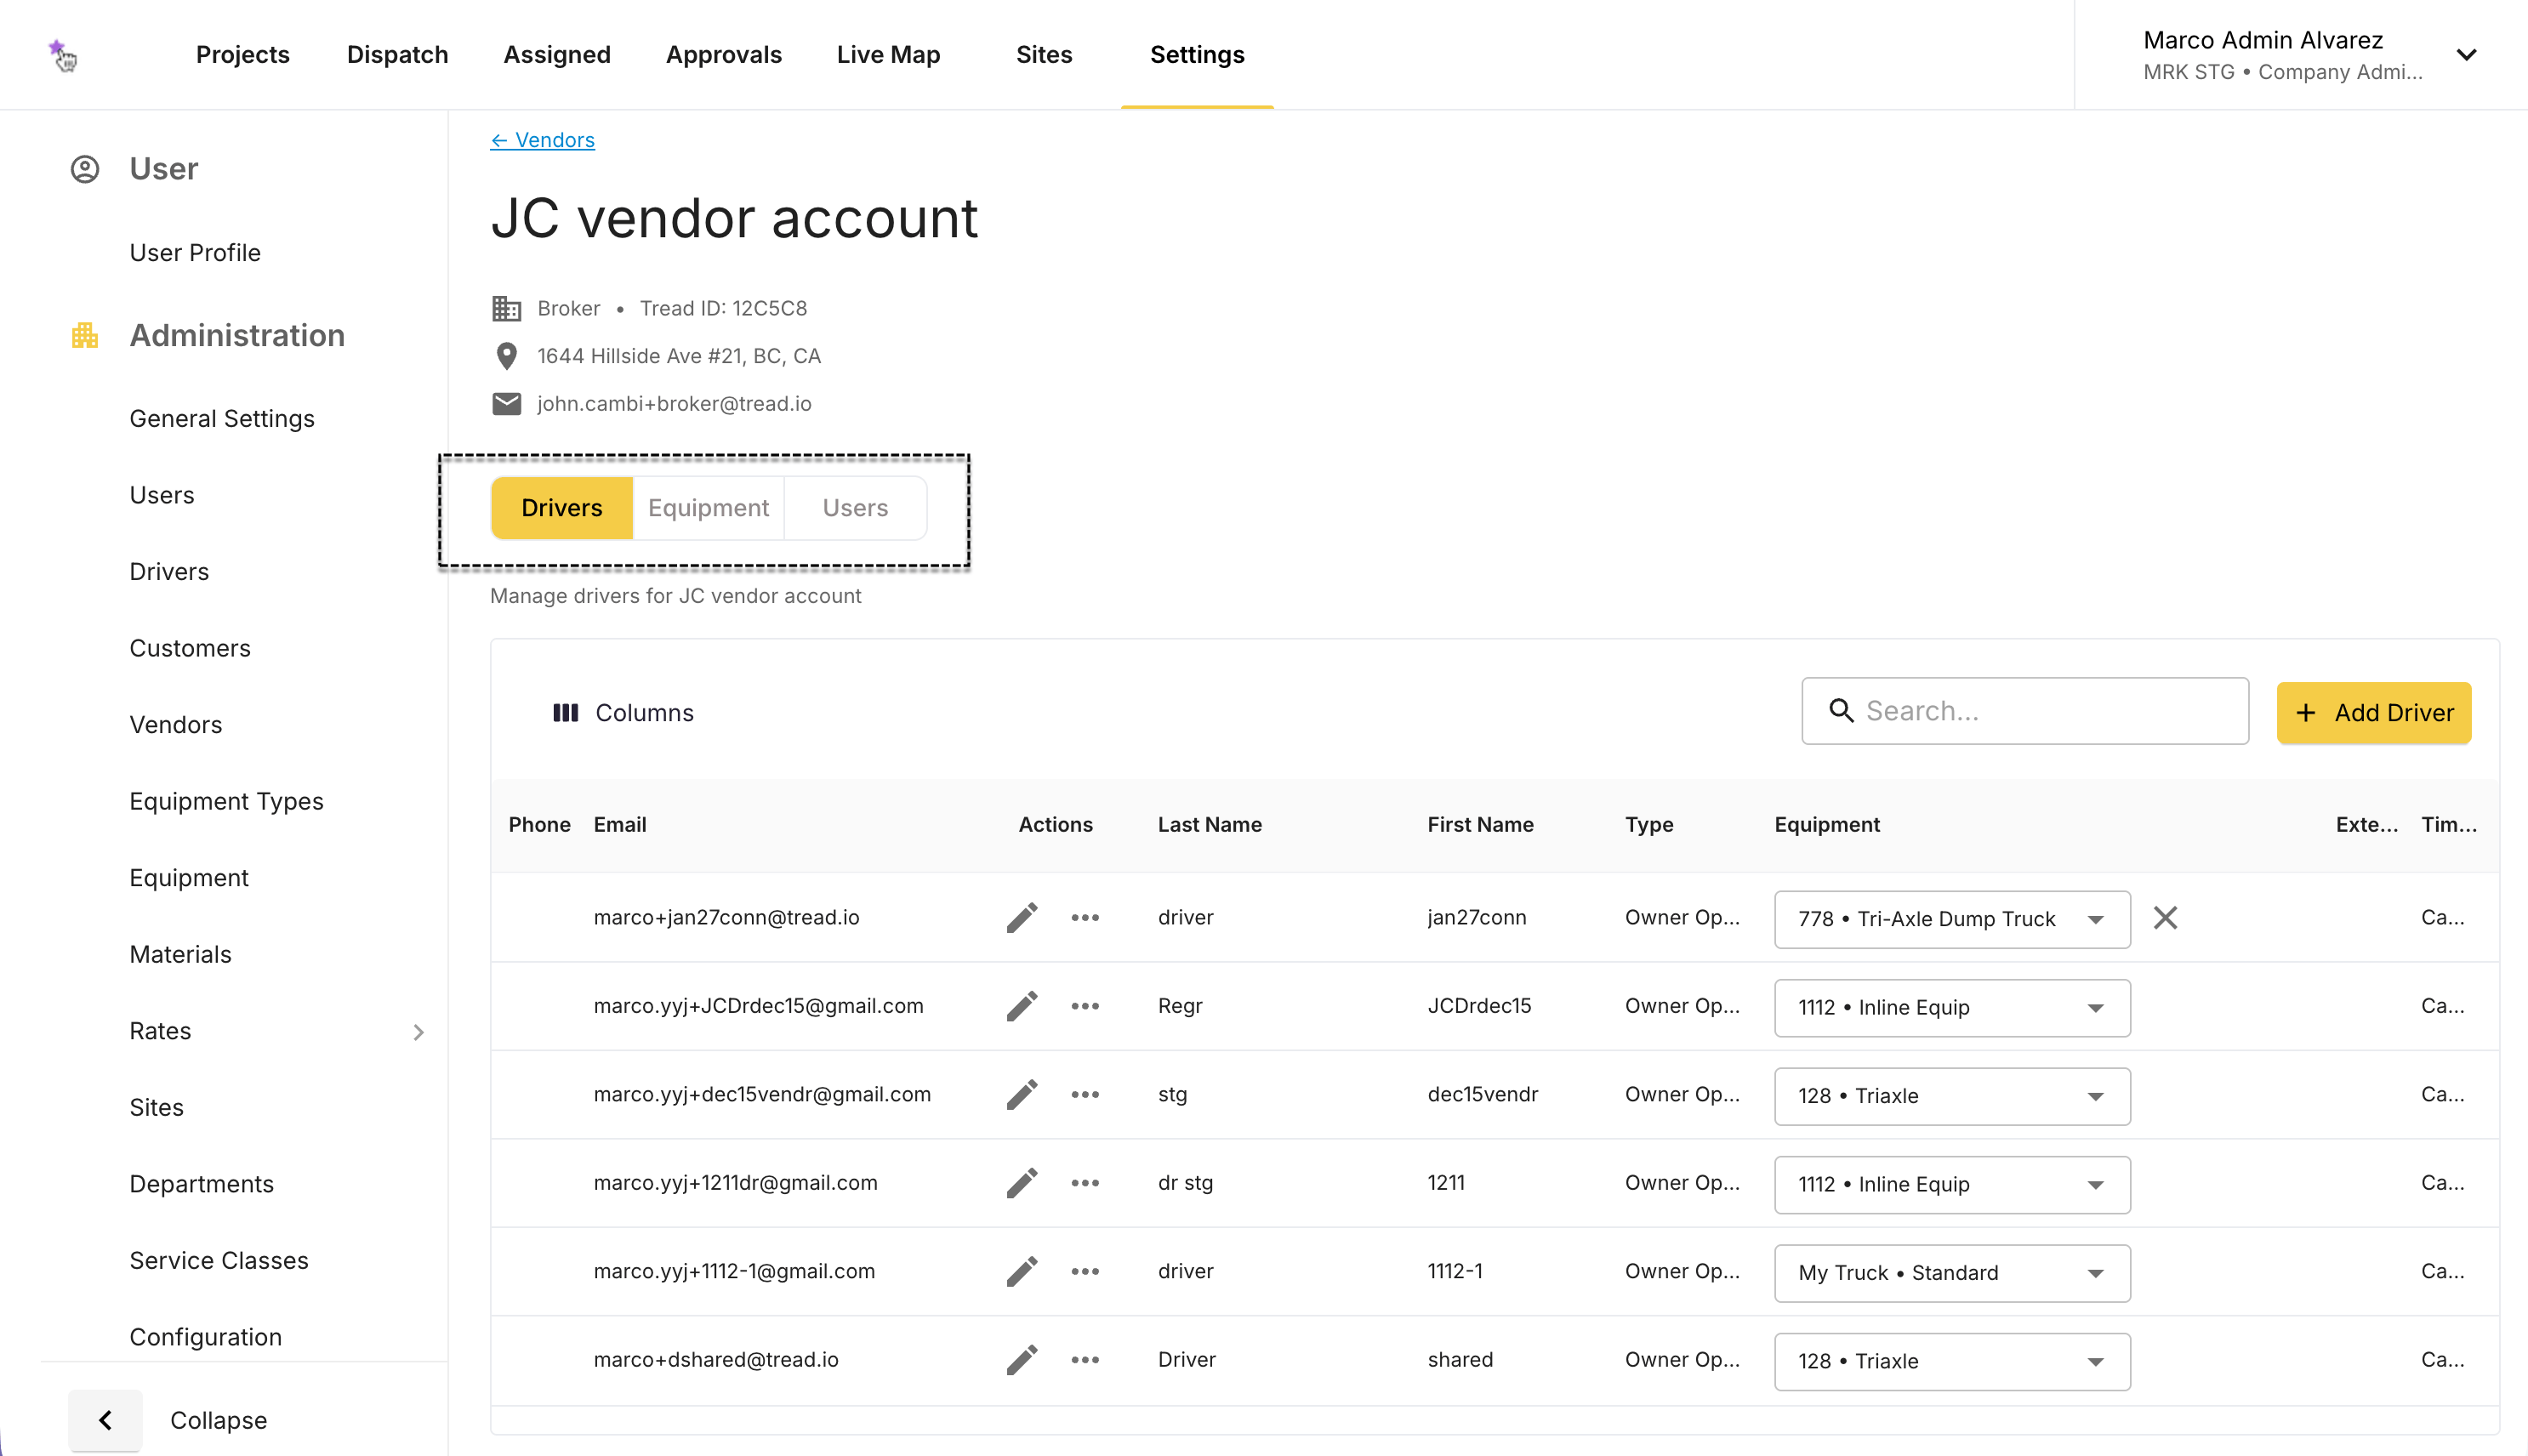
Task: Edit driver marco.yyj+1112-1@gmail.com with pencil
Action: click(1022, 1271)
